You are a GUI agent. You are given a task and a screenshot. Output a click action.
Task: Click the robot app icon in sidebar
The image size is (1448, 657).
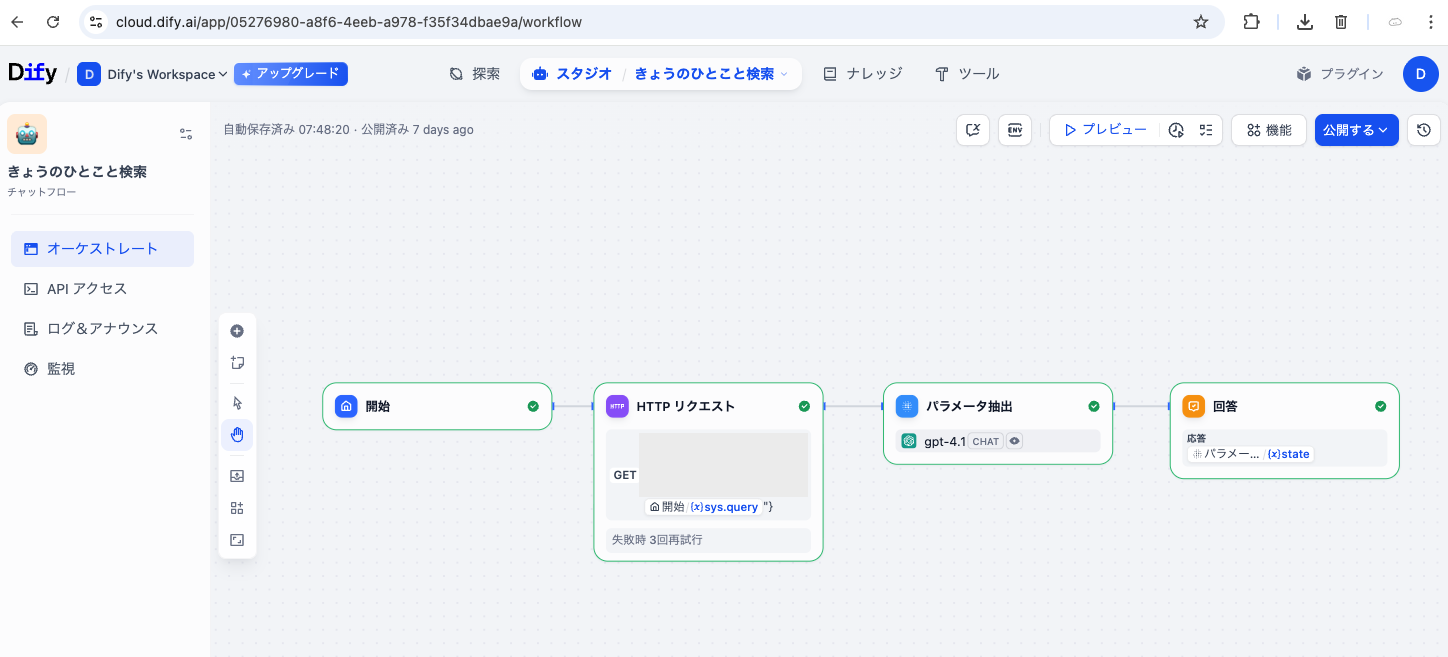[x=27, y=134]
